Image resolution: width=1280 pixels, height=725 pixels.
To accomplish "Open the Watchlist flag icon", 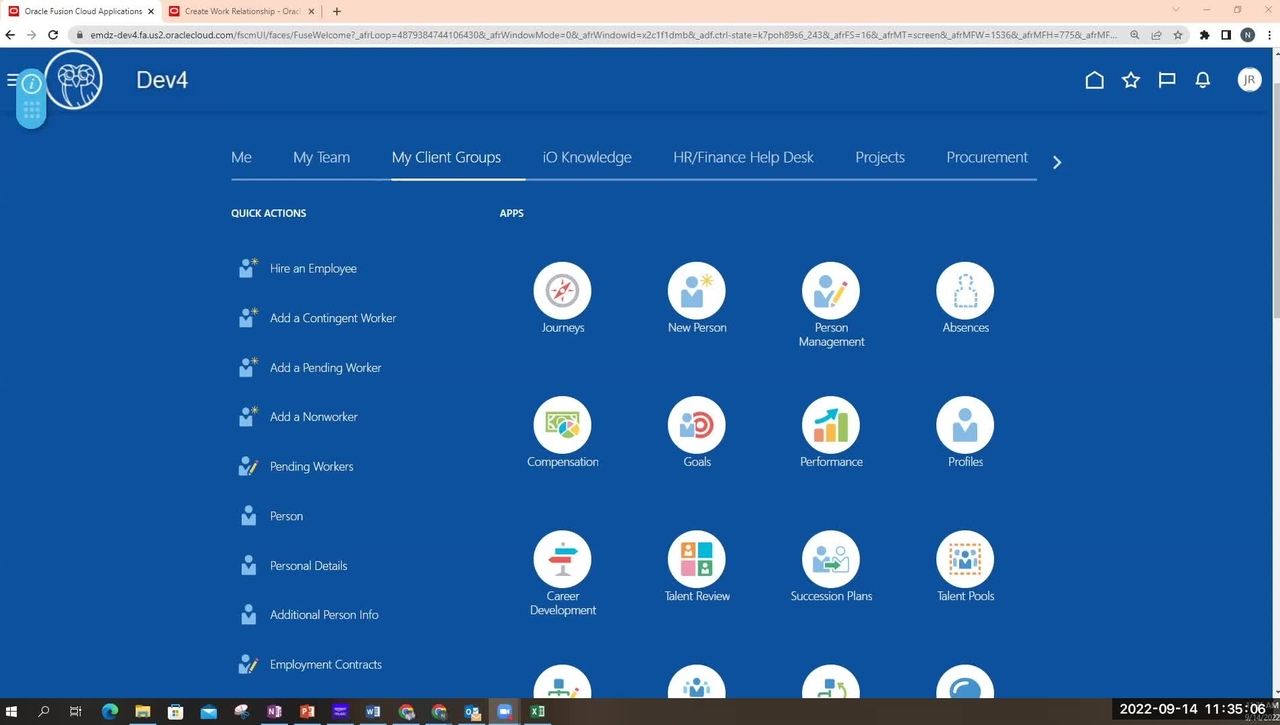I will pos(1167,80).
